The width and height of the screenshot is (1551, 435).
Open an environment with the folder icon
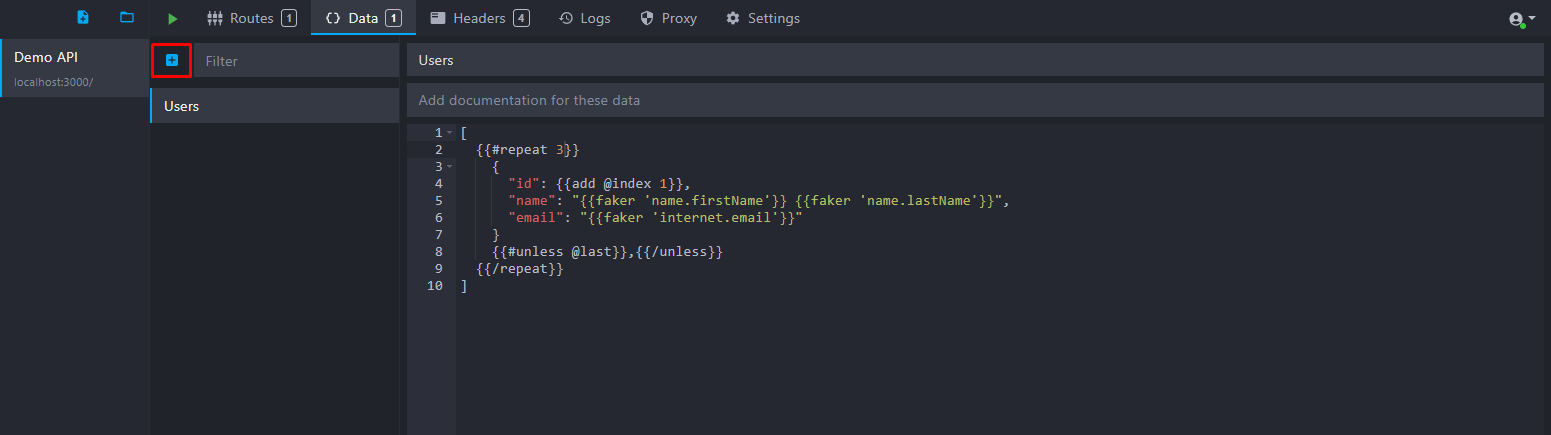pos(126,18)
